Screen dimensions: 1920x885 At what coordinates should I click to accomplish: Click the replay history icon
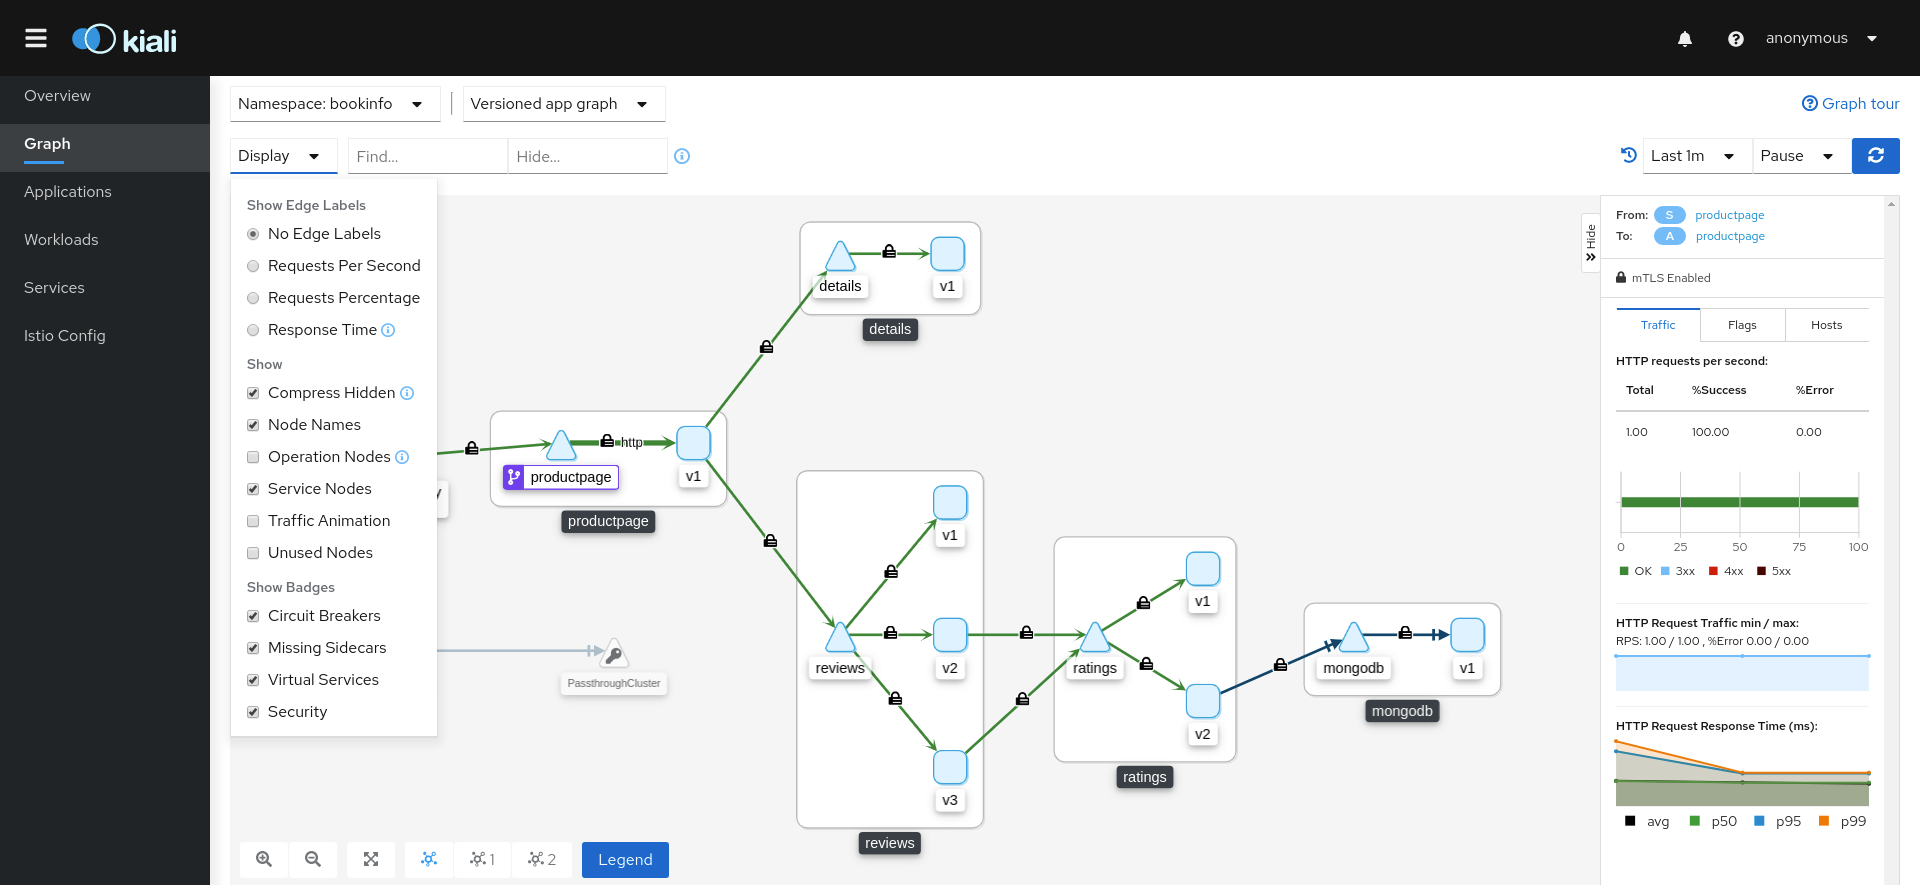1629,155
